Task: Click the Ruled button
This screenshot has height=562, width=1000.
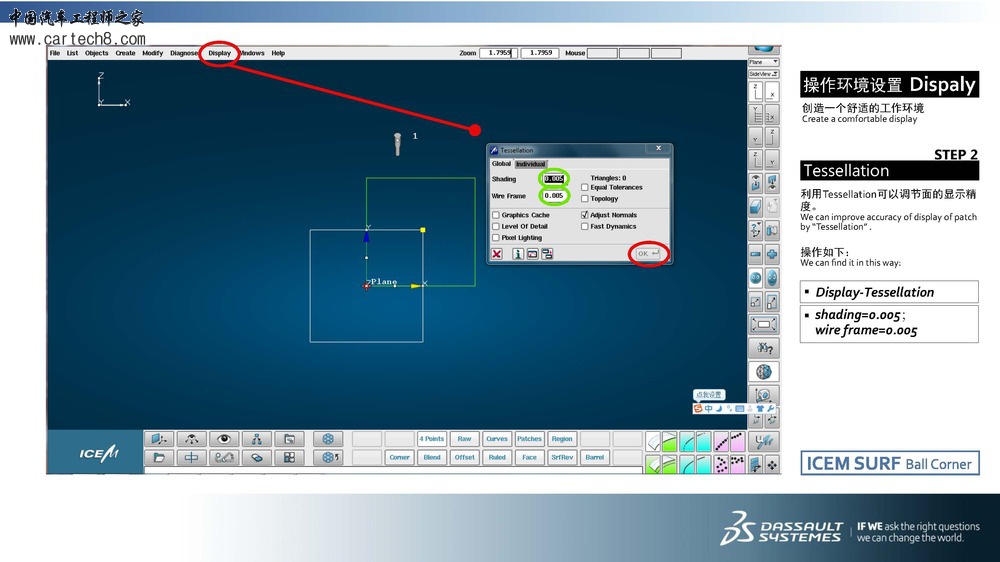Action: 497,457
